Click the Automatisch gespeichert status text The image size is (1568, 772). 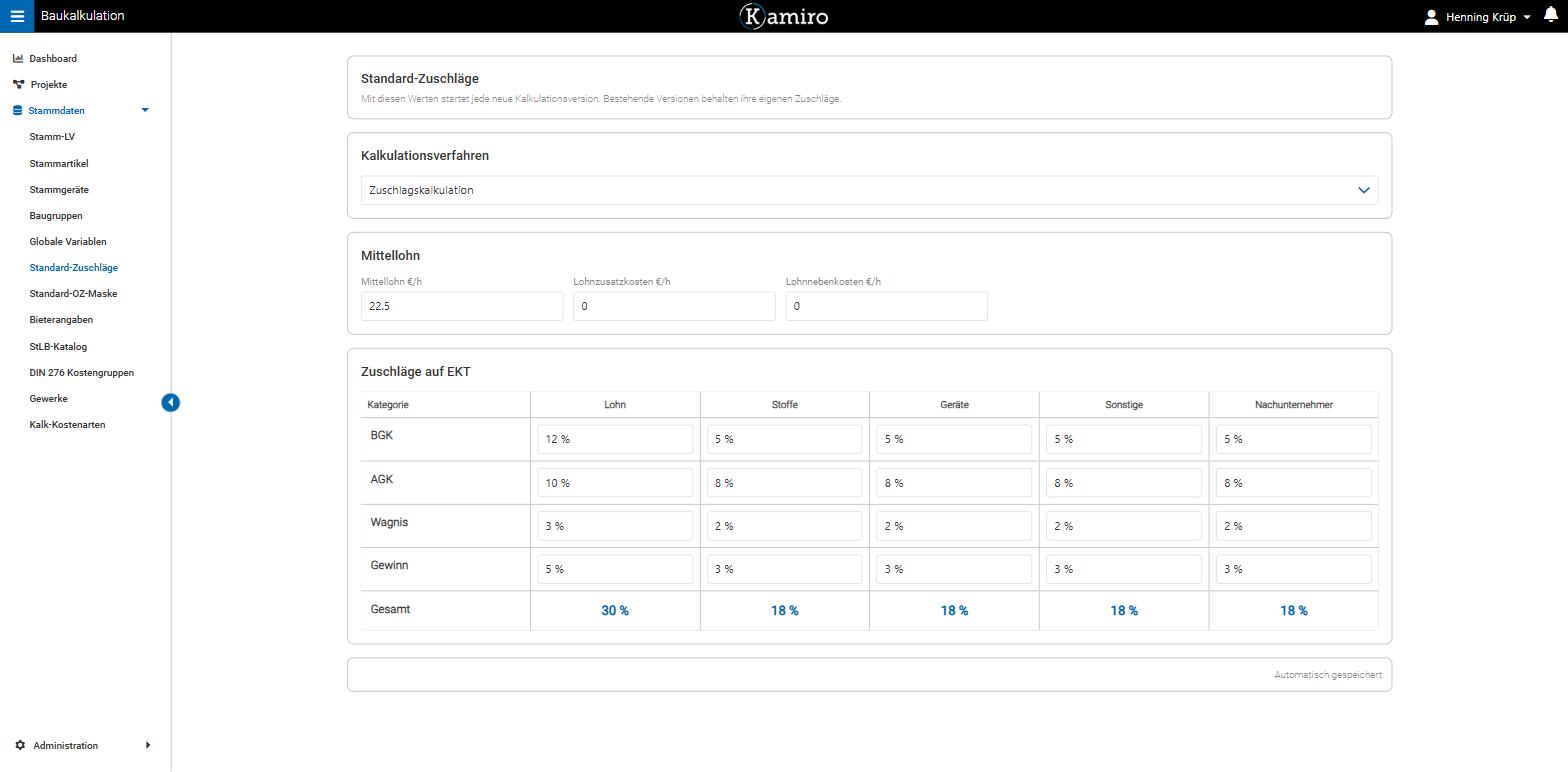click(1328, 675)
